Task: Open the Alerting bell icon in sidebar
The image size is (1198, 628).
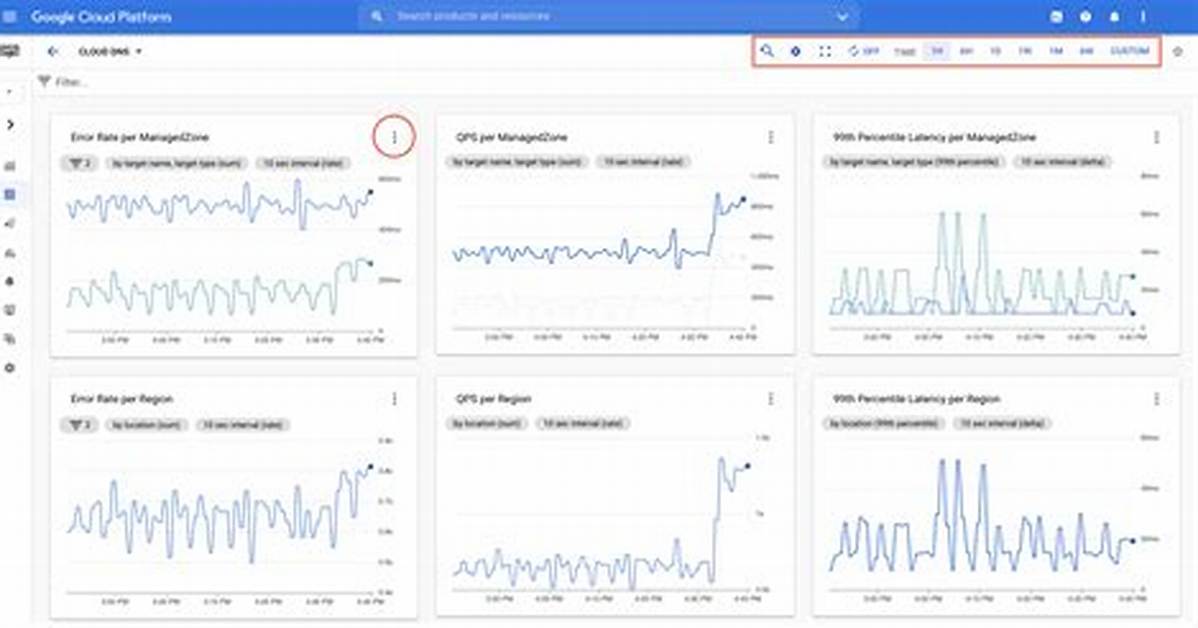Action: pyautogui.click(x=10, y=281)
